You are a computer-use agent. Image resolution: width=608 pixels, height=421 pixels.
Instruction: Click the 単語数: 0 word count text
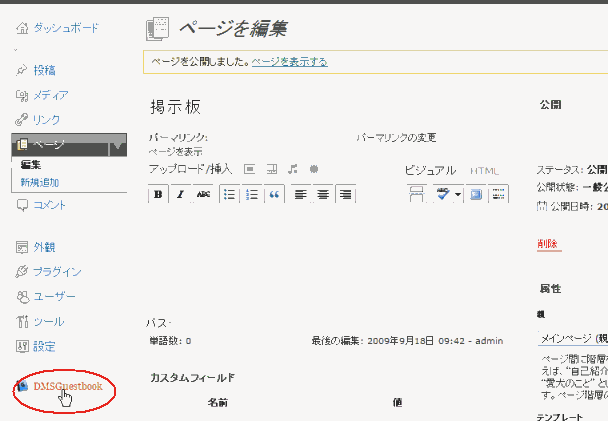pyautogui.click(x=170, y=341)
